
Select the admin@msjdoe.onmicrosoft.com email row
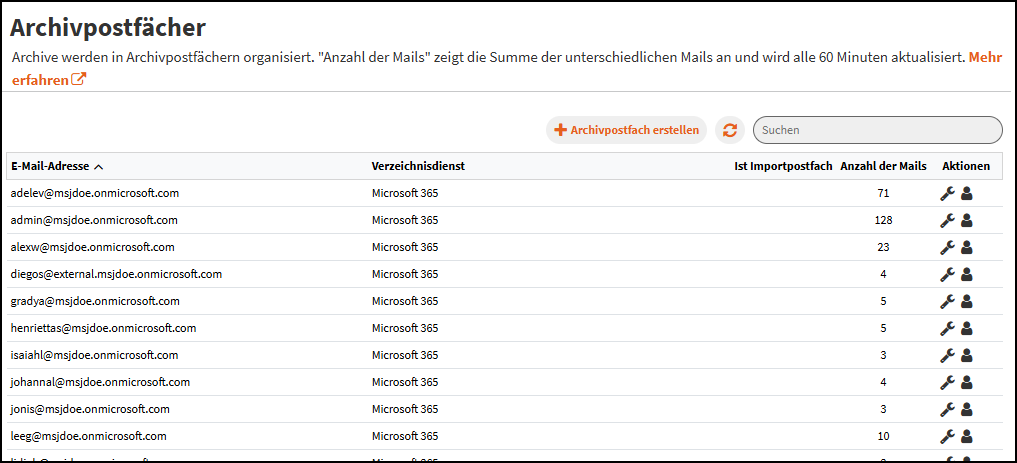[94, 220]
